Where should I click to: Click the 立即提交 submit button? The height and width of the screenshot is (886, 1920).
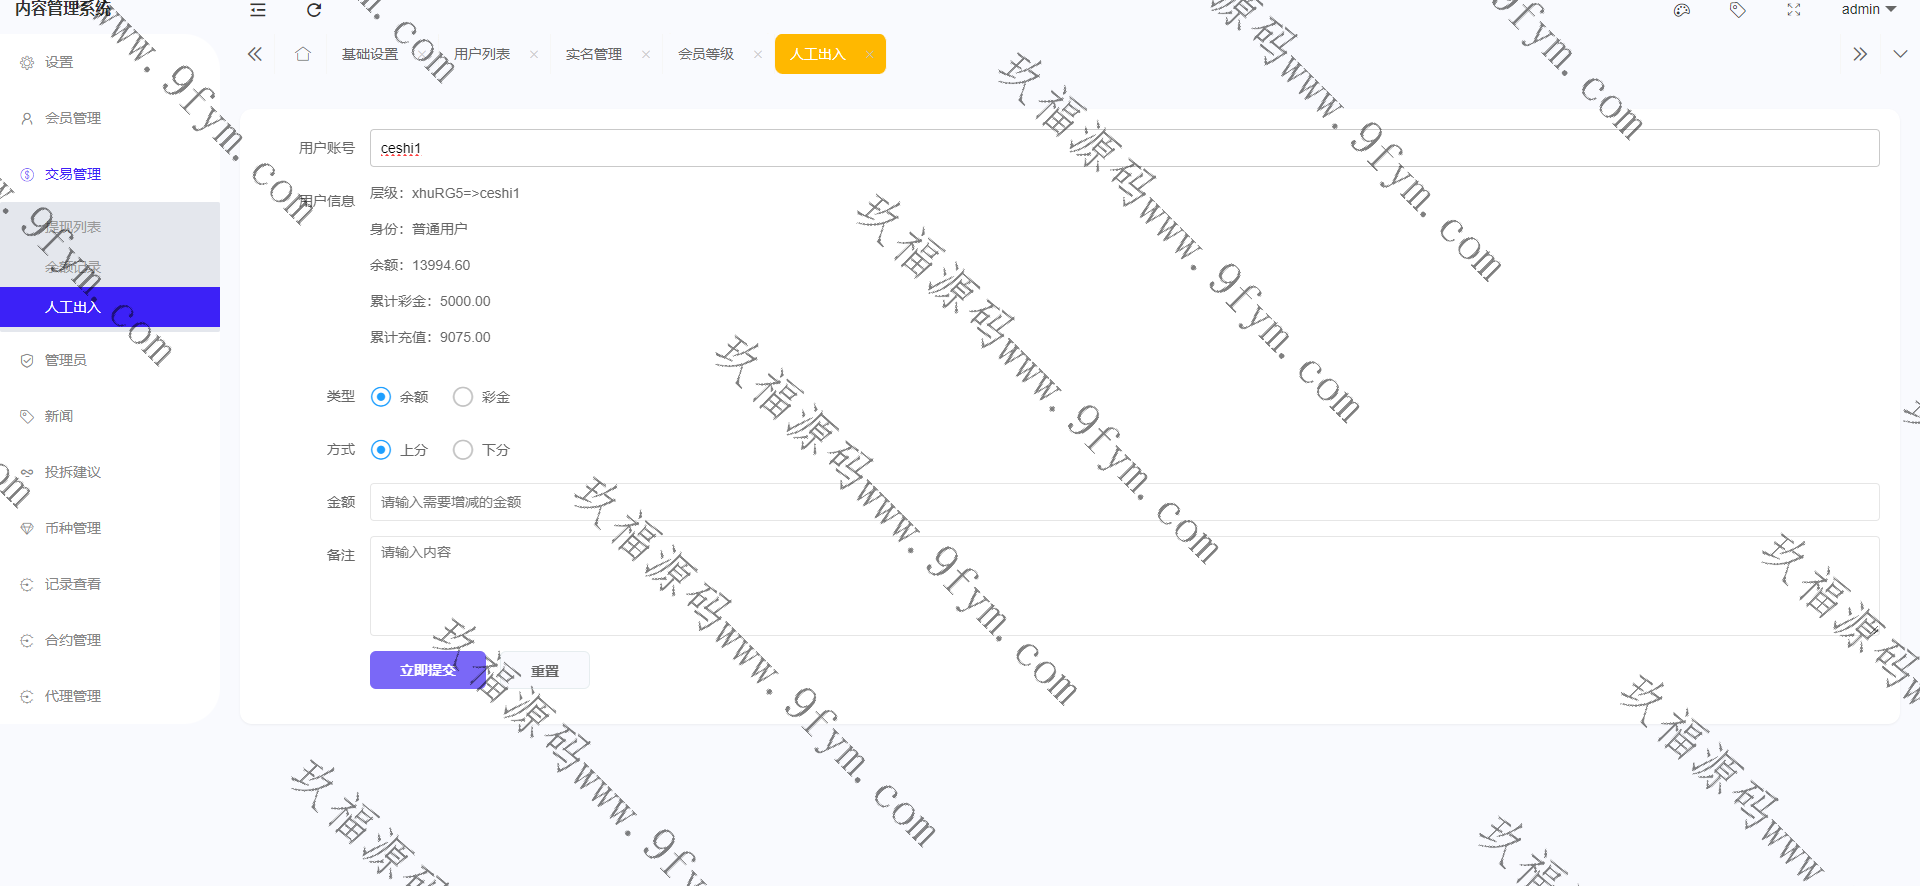[x=428, y=670]
